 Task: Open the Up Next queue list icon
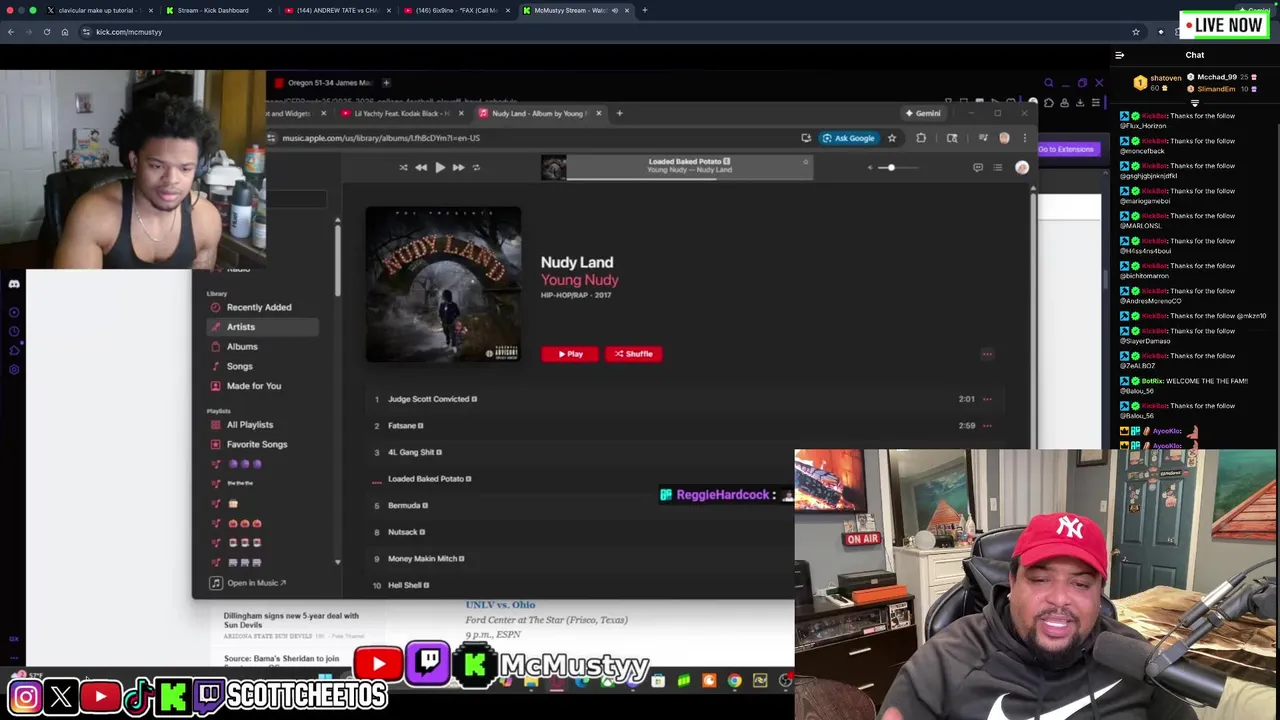(x=997, y=168)
